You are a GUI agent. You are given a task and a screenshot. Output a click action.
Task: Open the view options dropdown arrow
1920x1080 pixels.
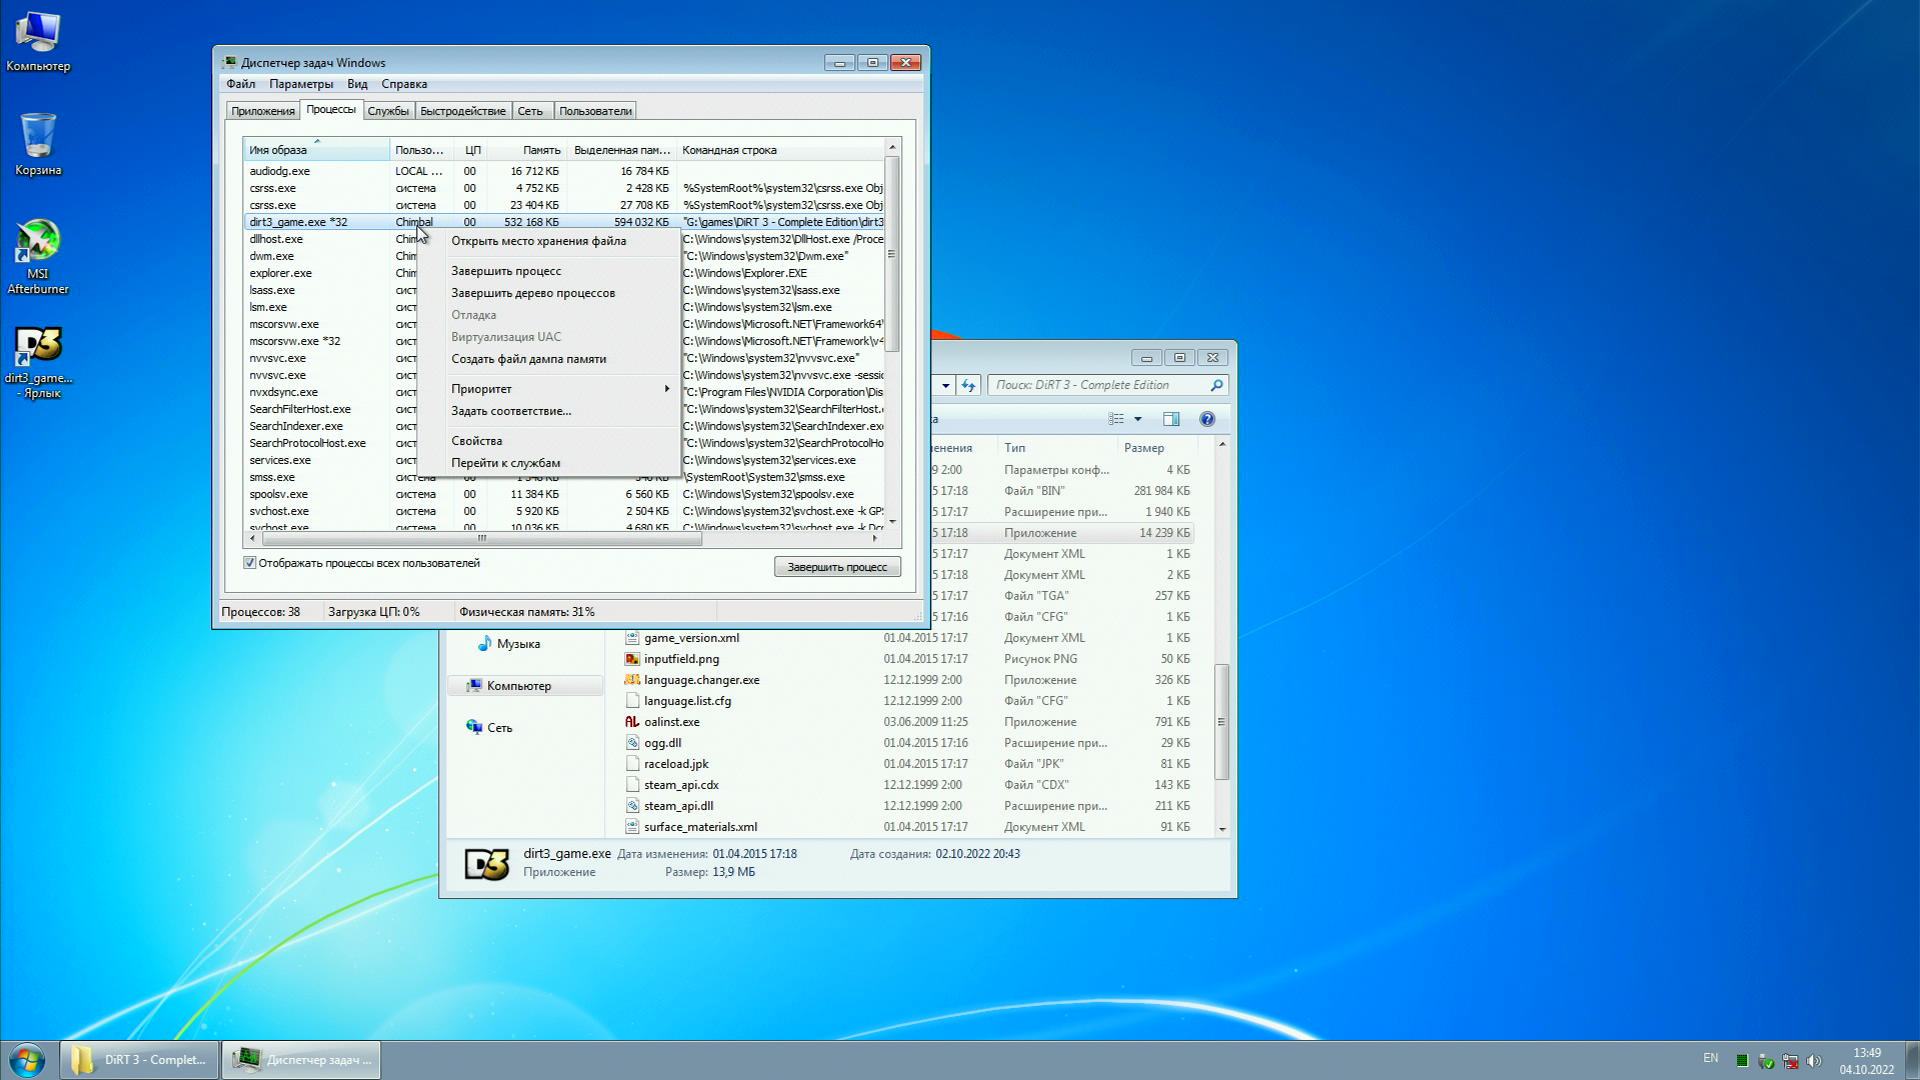pyautogui.click(x=1138, y=419)
